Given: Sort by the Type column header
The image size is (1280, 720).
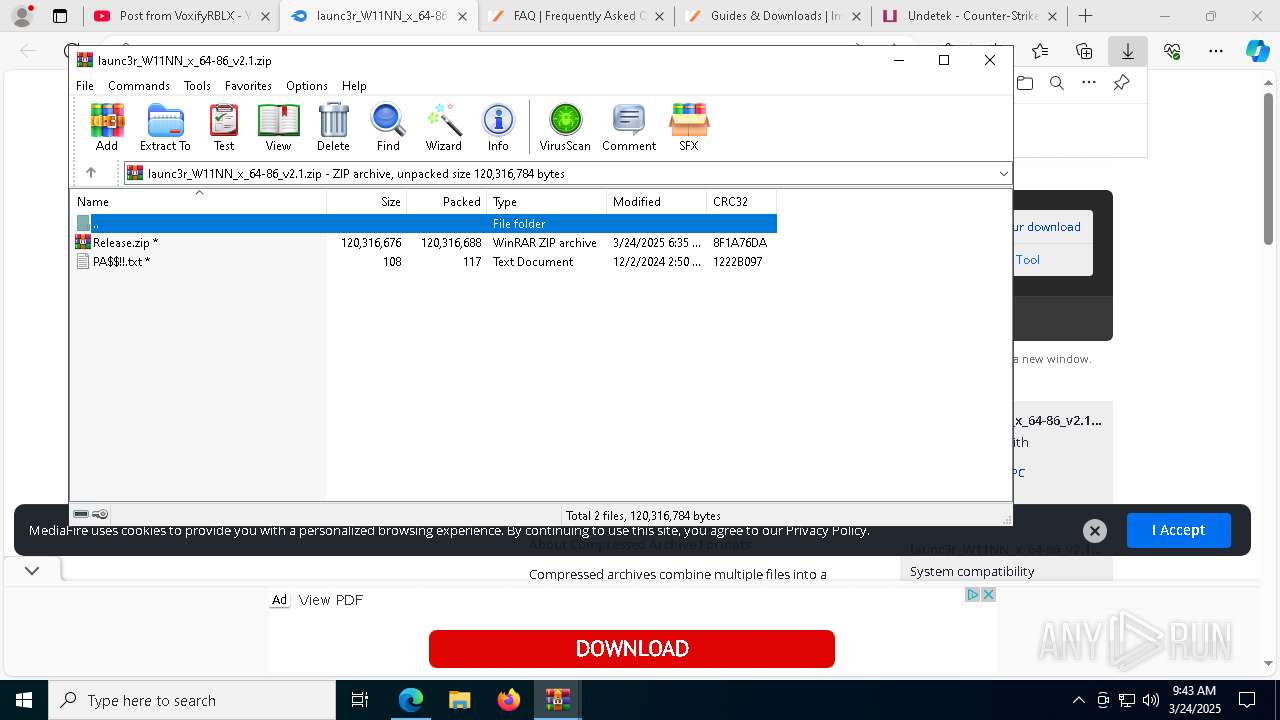Looking at the screenshot, I should coord(546,202).
